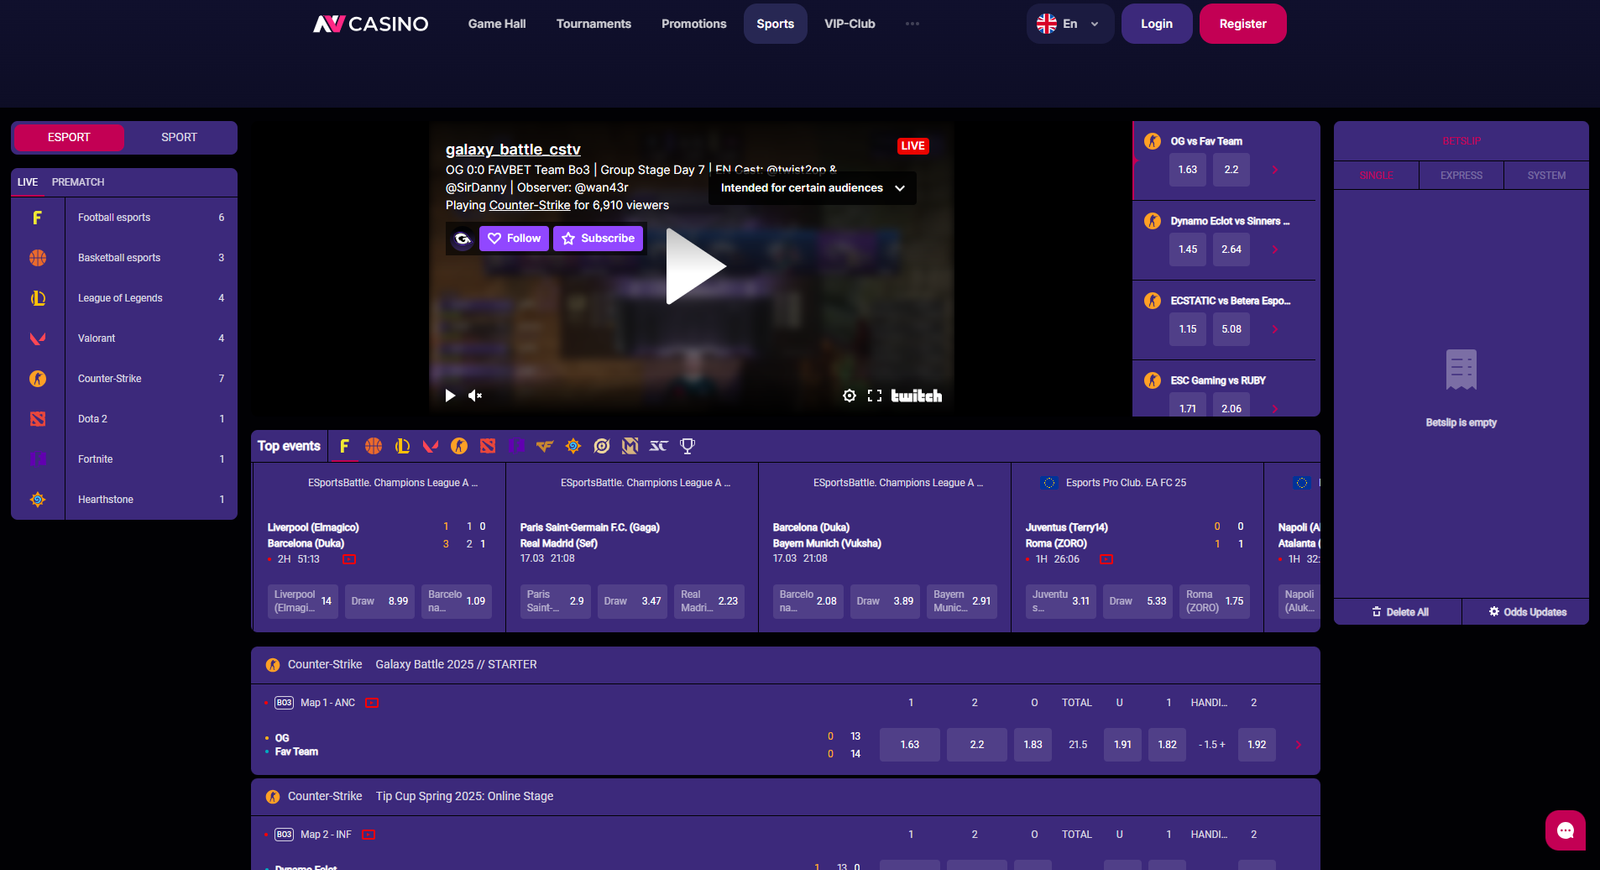The width and height of the screenshot is (1600, 870).
Task: Click the Register button
Action: [x=1242, y=24]
